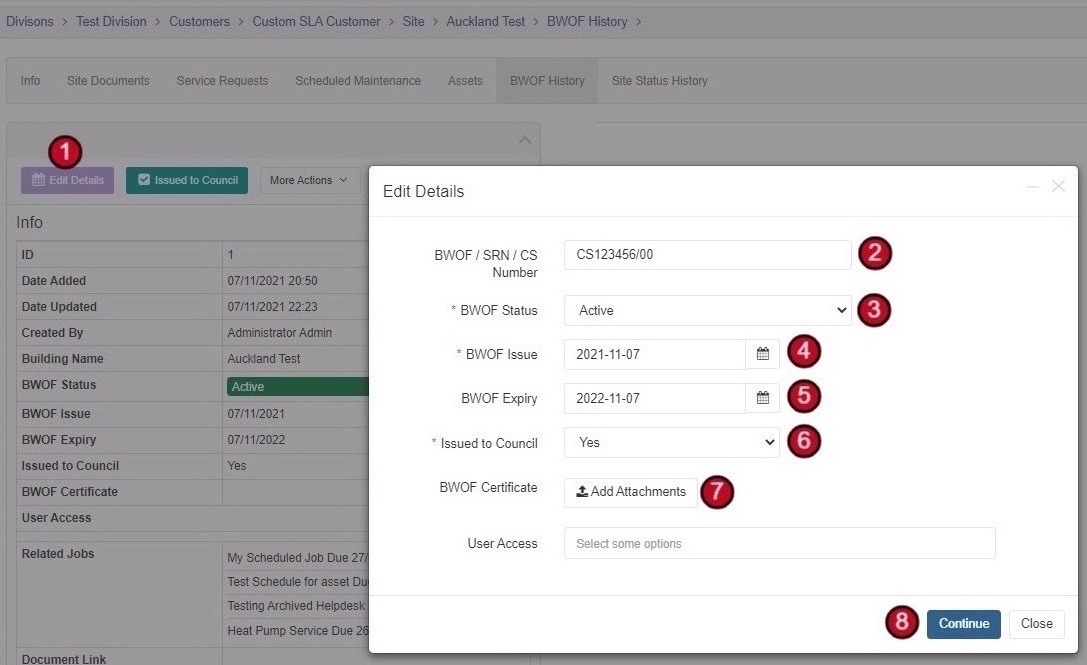
Task: Click the BWOF Expiry date field
Action: click(655, 398)
